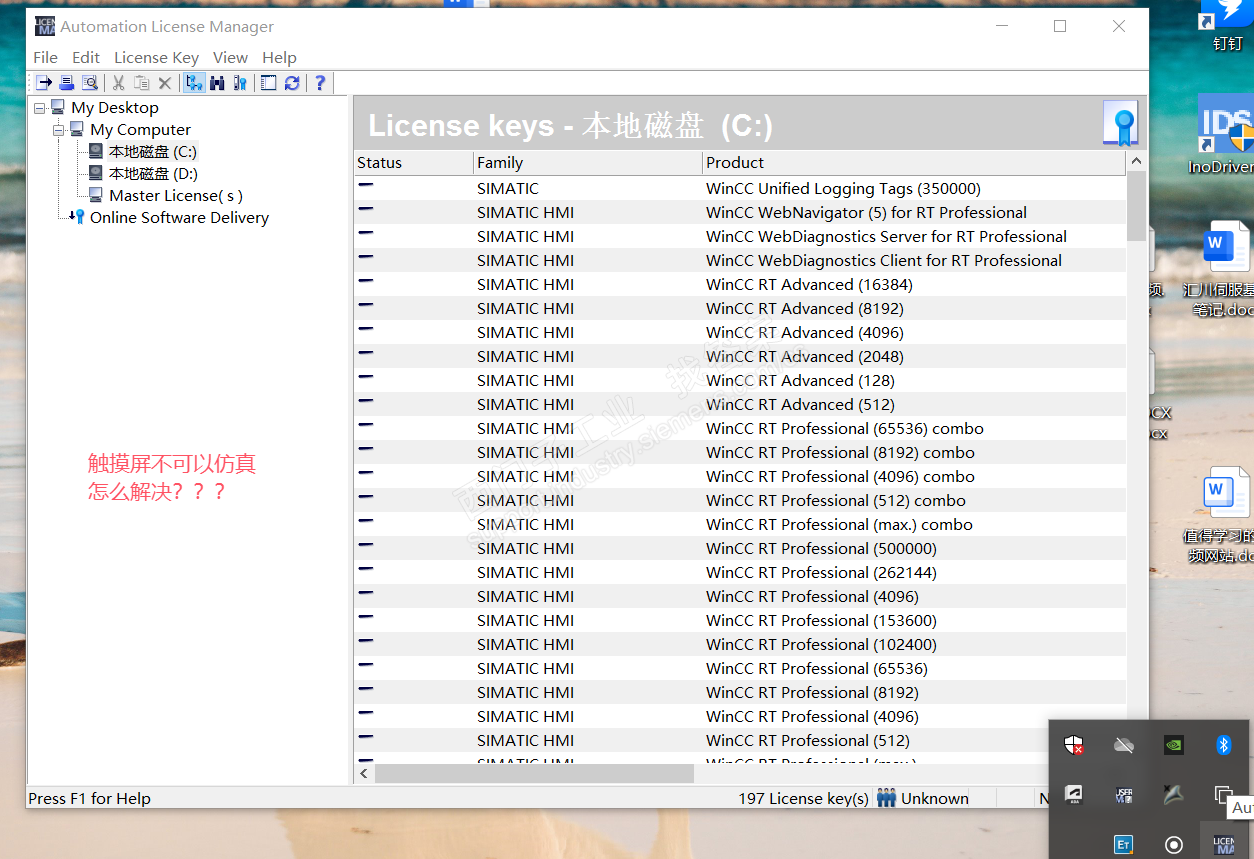Toggle the navigation tree view icon
Screen dimensions: 1254x859
[x=194, y=83]
